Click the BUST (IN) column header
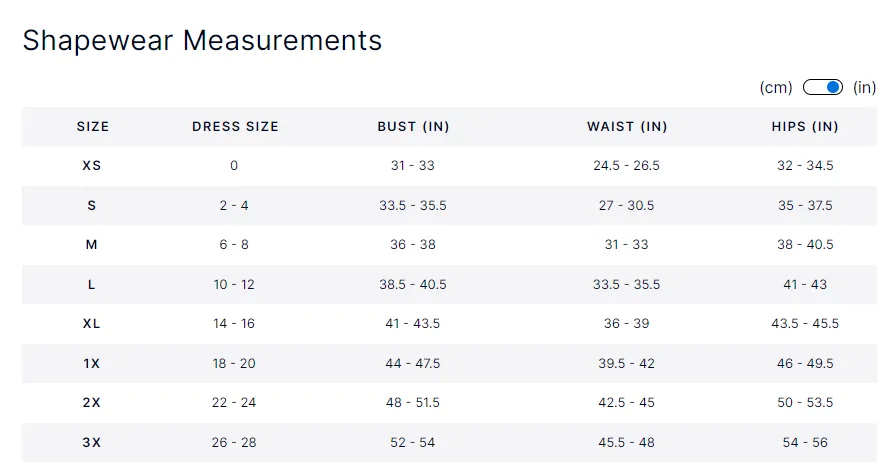 pyautogui.click(x=414, y=127)
